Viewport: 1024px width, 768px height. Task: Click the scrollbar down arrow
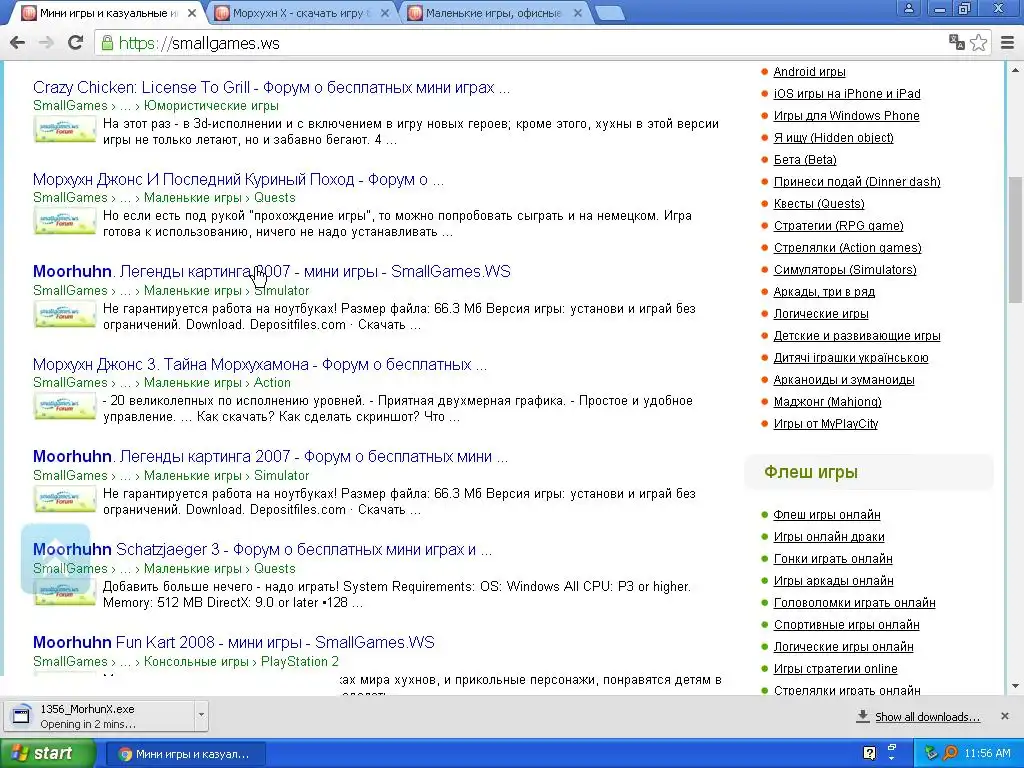click(x=1016, y=686)
